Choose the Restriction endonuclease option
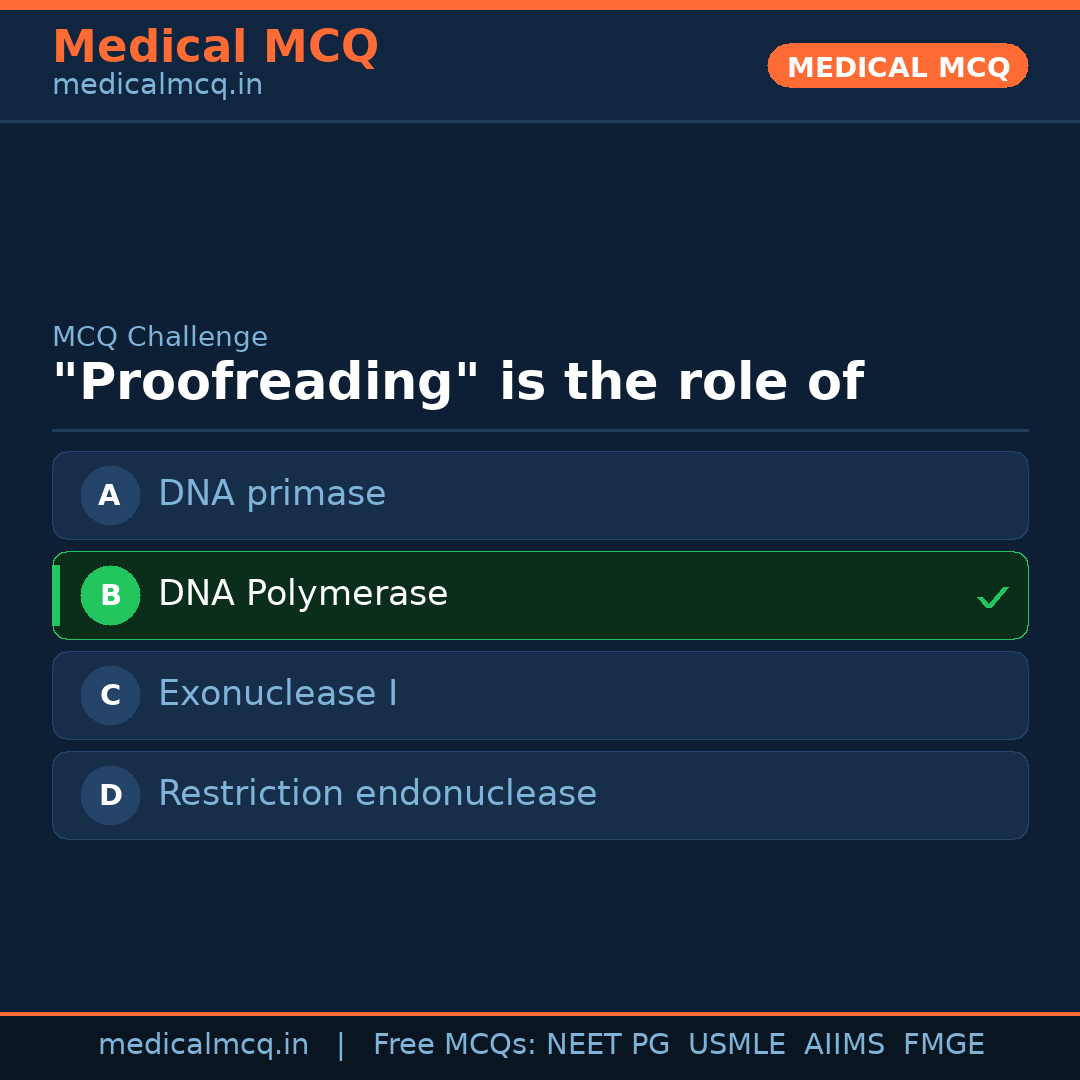Screen dimensions: 1080x1080 (x=377, y=794)
